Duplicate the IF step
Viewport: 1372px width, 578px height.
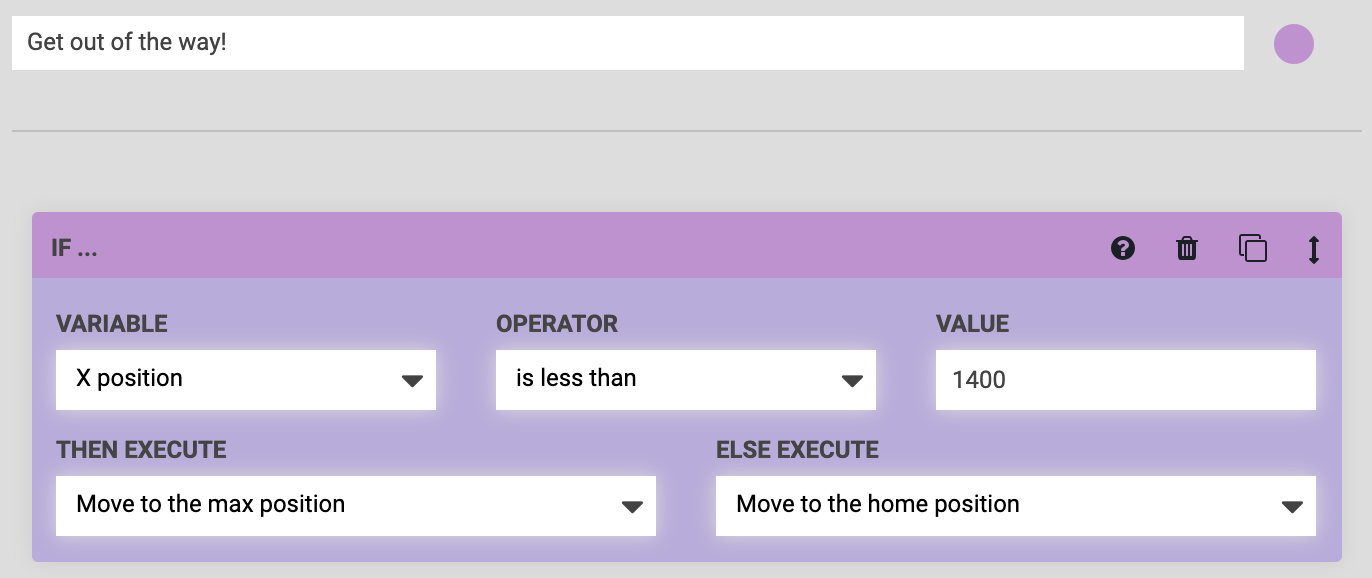pos(1252,248)
